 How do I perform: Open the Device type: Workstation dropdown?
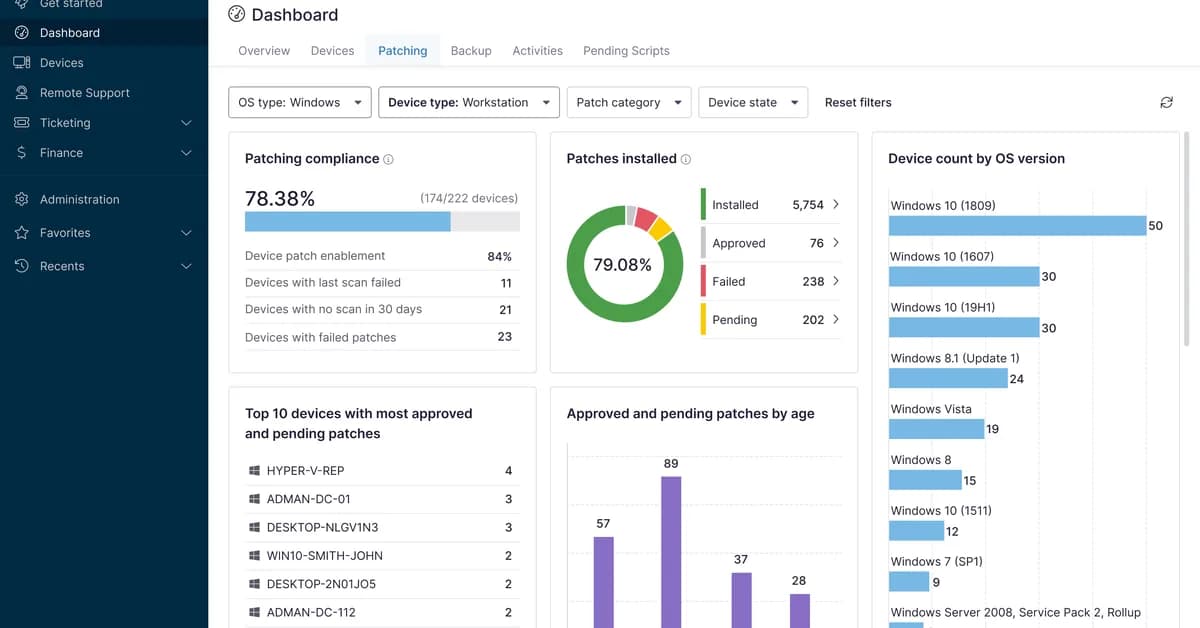[469, 102]
